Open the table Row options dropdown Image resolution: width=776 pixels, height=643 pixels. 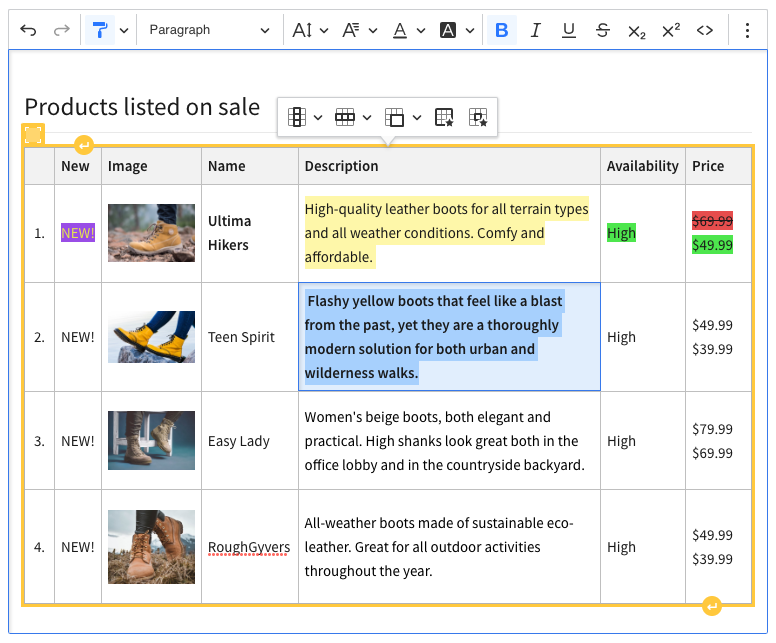tap(353, 117)
